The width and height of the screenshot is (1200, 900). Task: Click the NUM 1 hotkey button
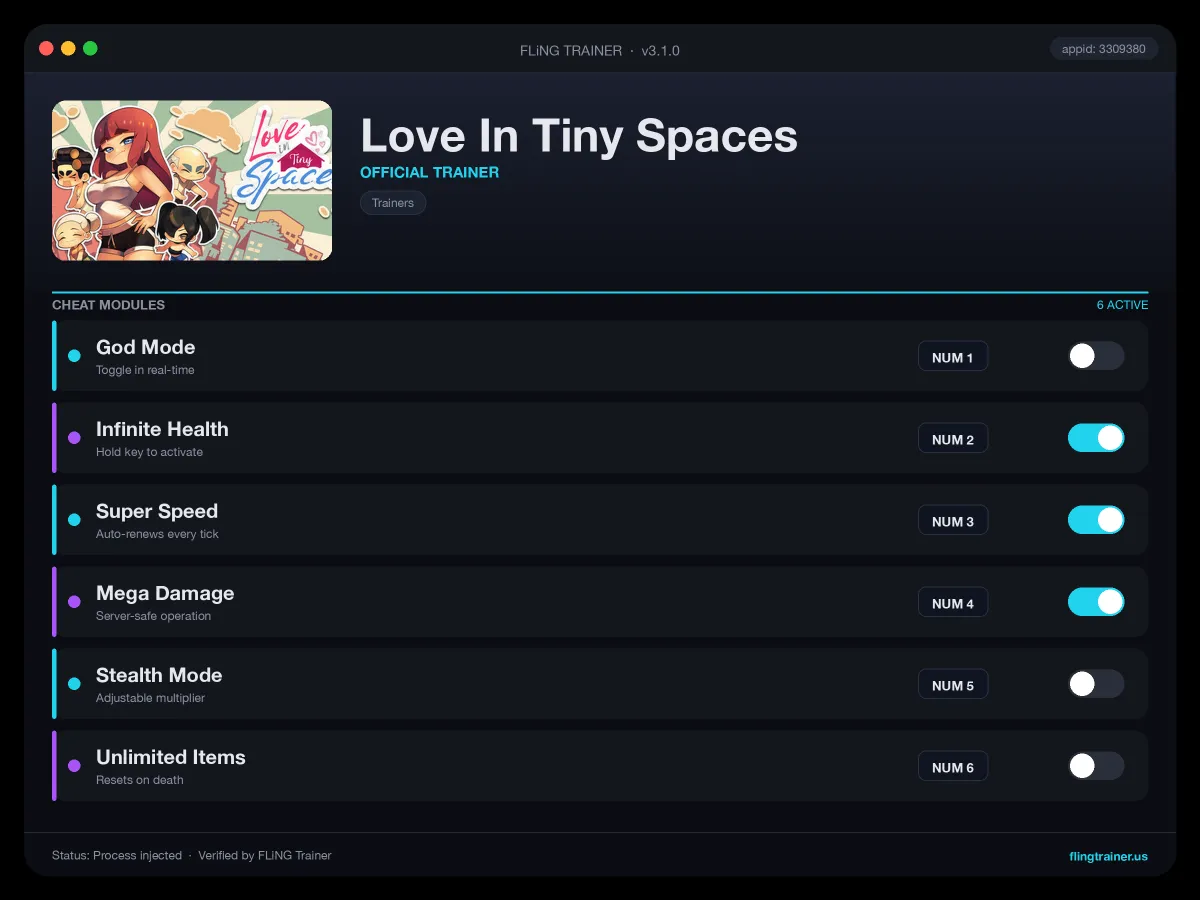point(953,357)
